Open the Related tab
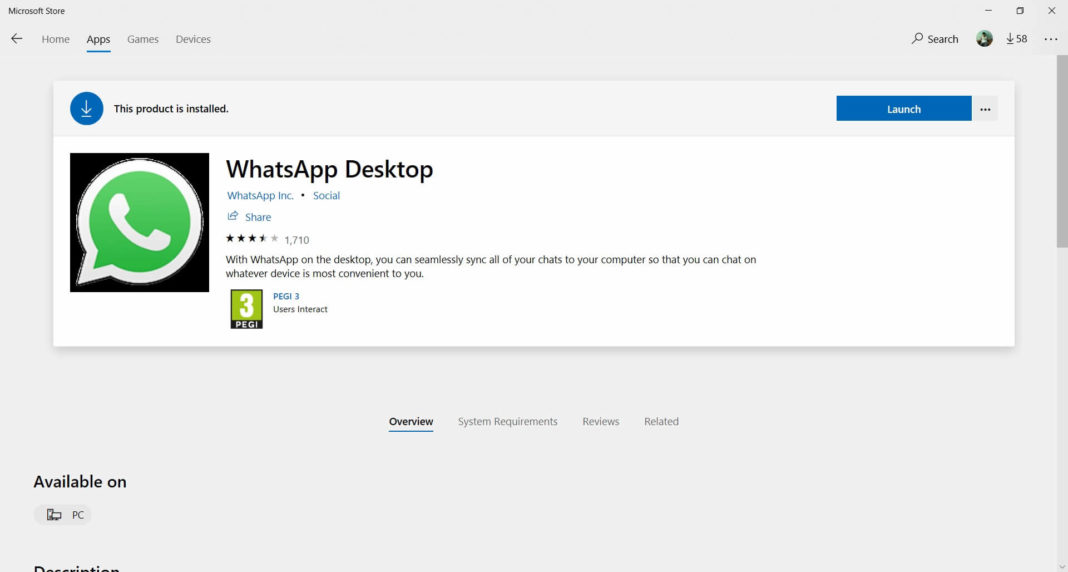The image size is (1068, 572). (661, 422)
